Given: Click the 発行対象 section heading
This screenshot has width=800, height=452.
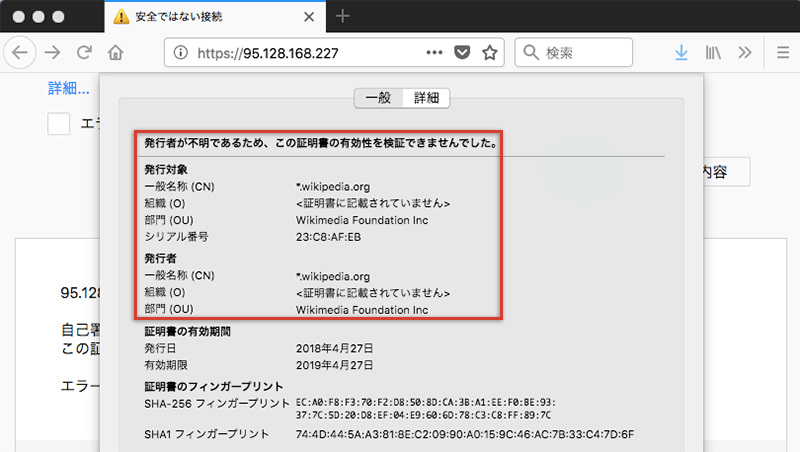Looking at the screenshot, I should point(166,169).
